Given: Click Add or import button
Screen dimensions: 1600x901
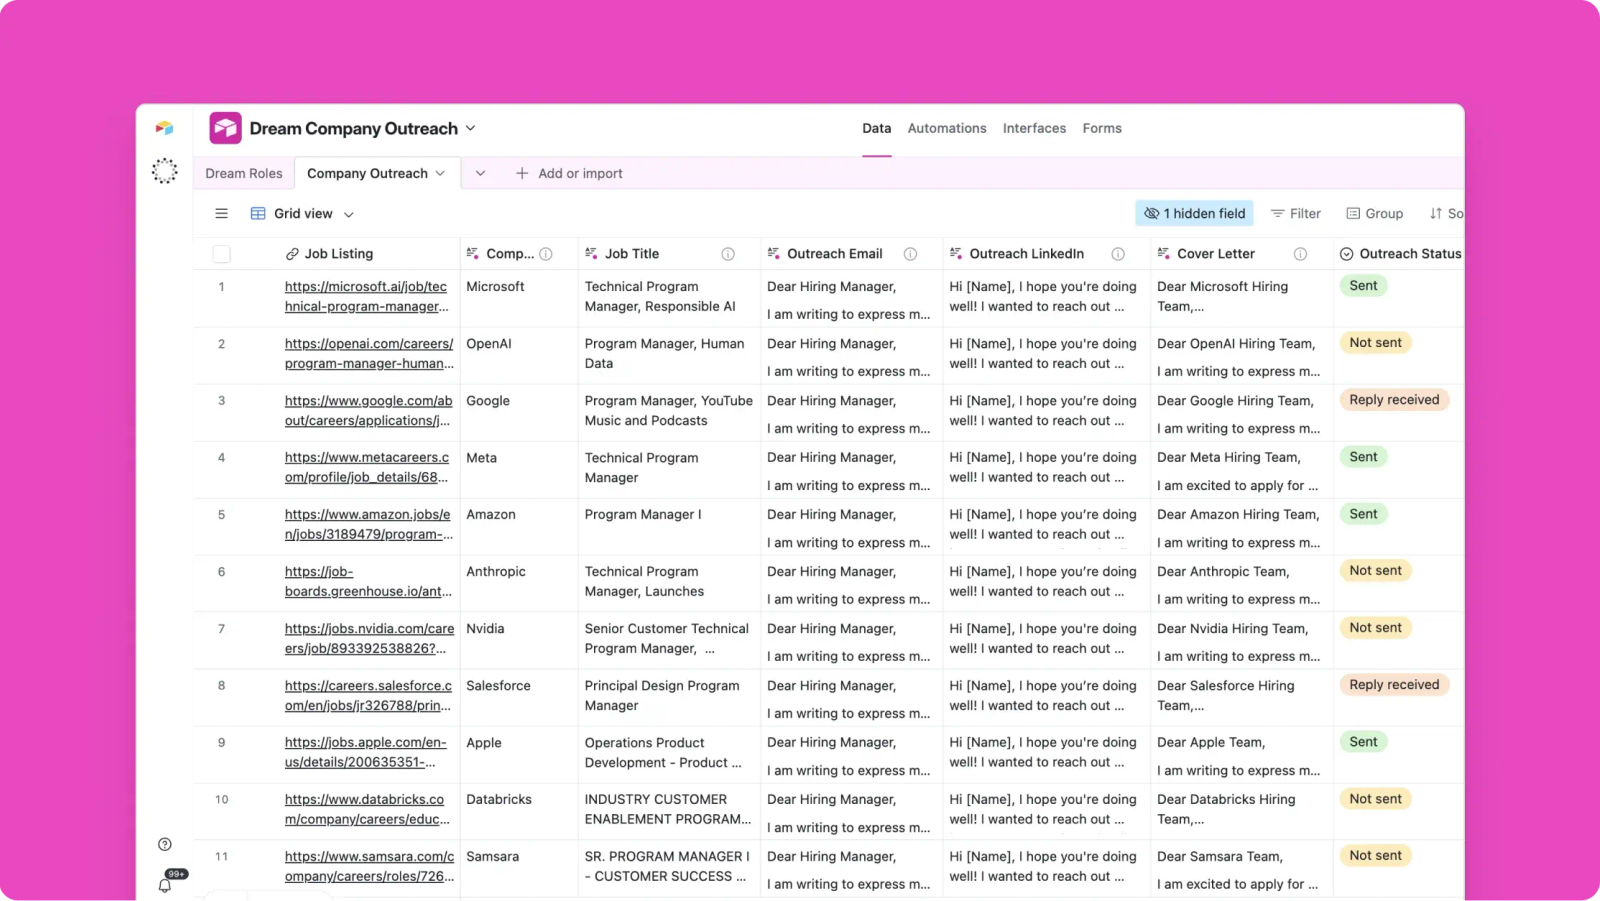Looking at the screenshot, I should 569,173.
